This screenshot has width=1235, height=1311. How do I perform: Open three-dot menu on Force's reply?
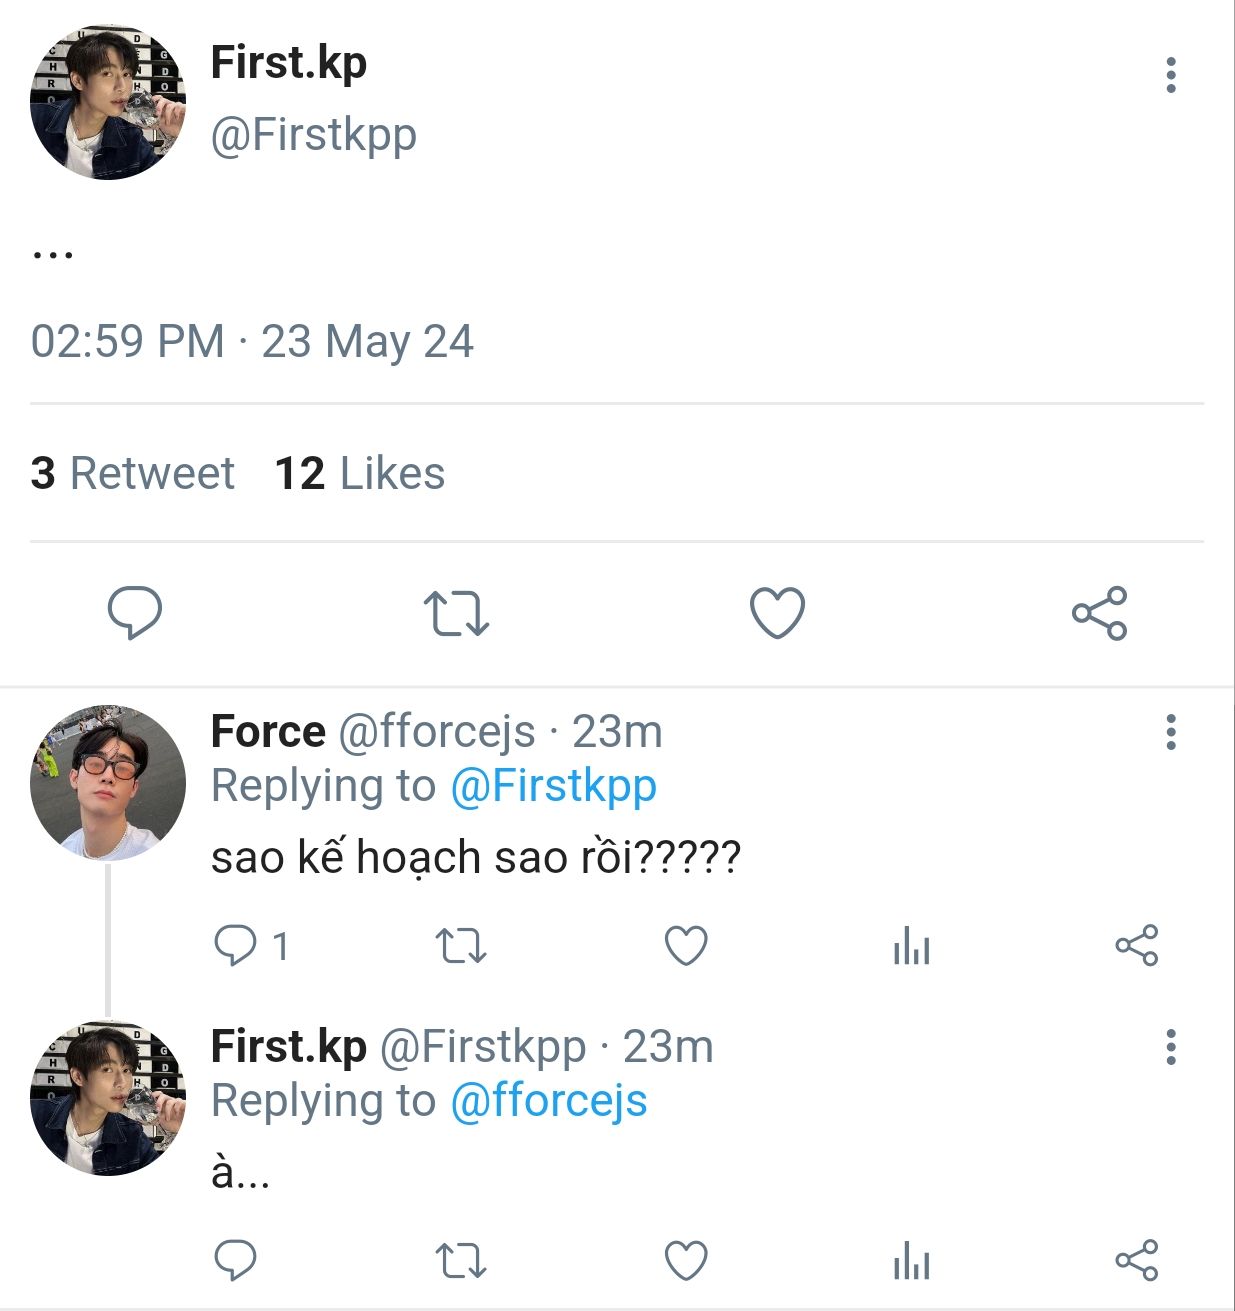1170,732
